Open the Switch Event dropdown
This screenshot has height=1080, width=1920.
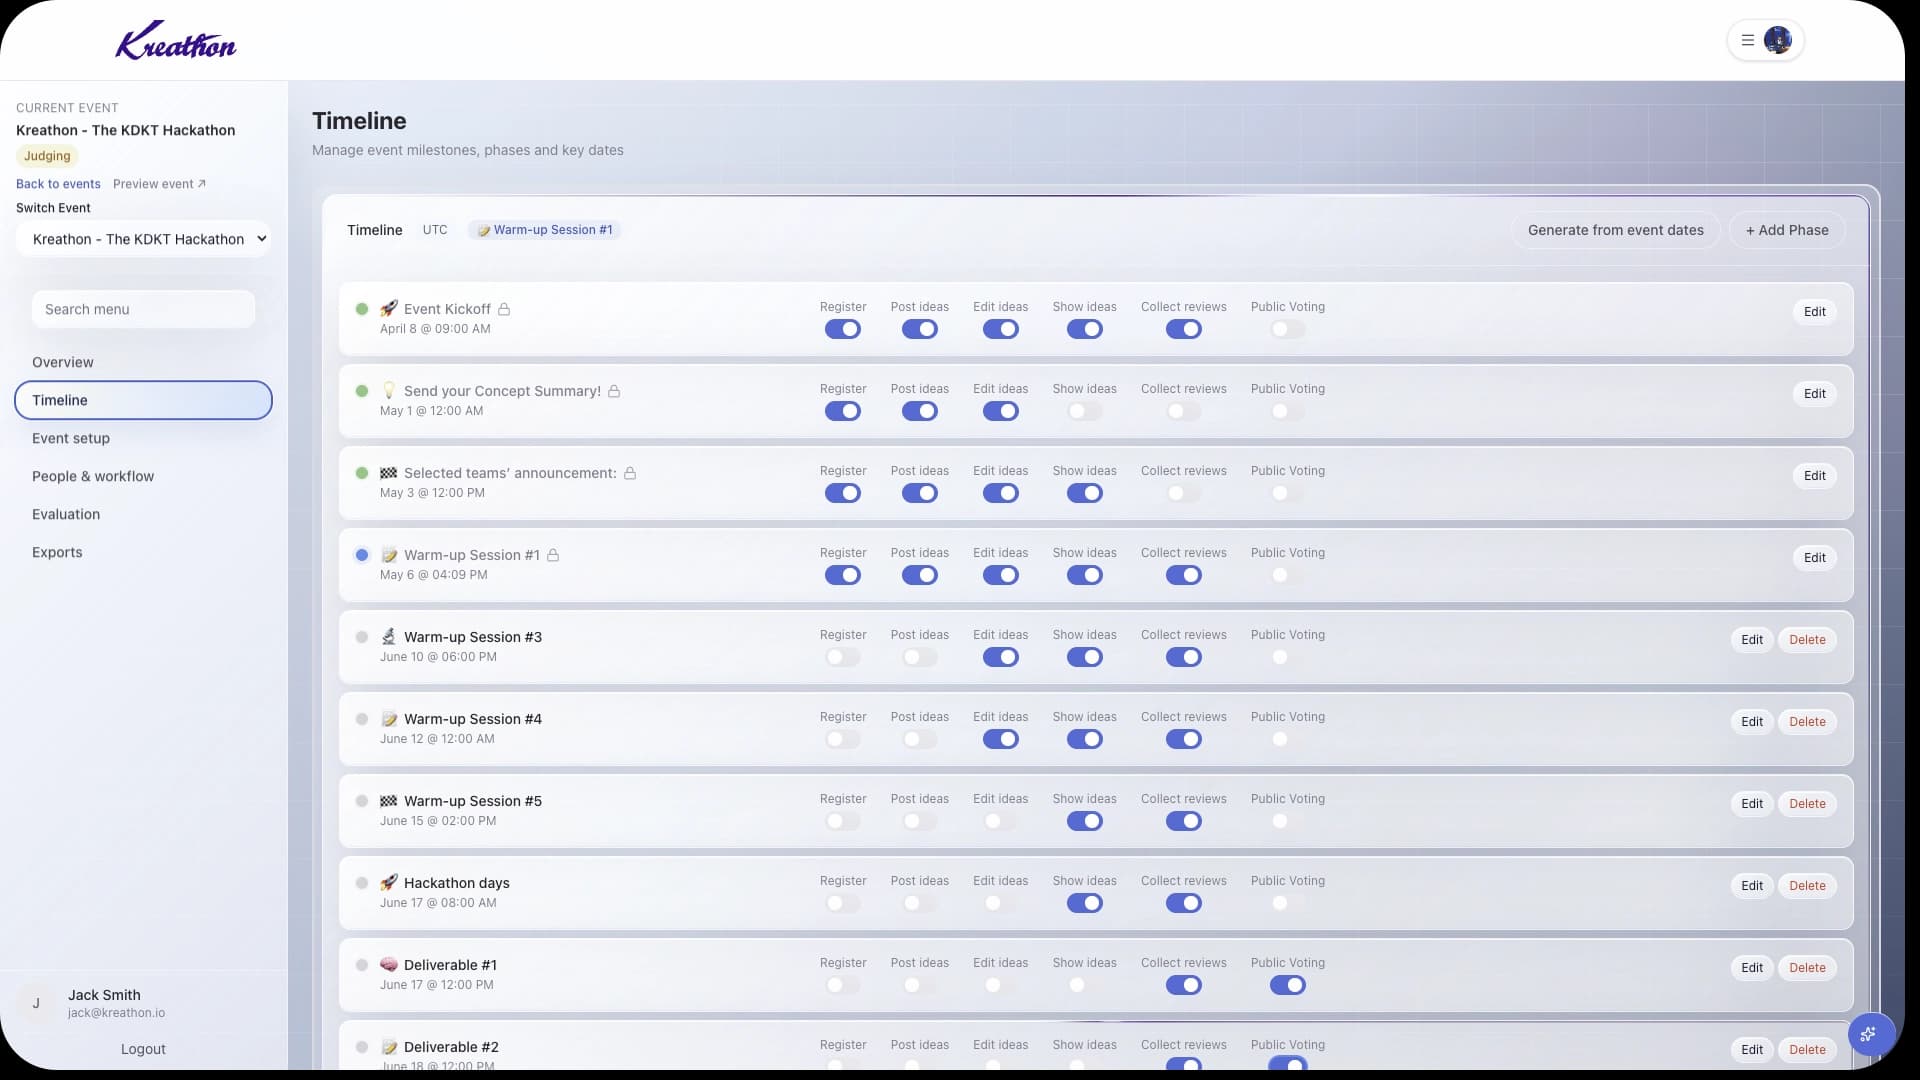point(143,239)
